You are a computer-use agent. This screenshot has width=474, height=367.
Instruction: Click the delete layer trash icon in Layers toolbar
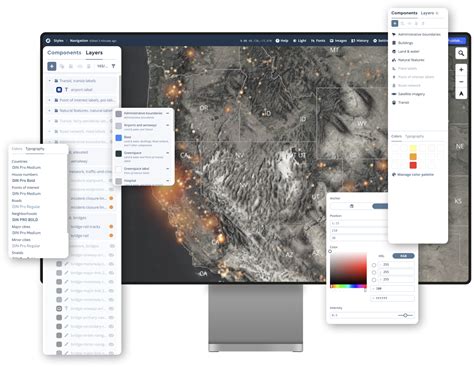(x=89, y=66)
